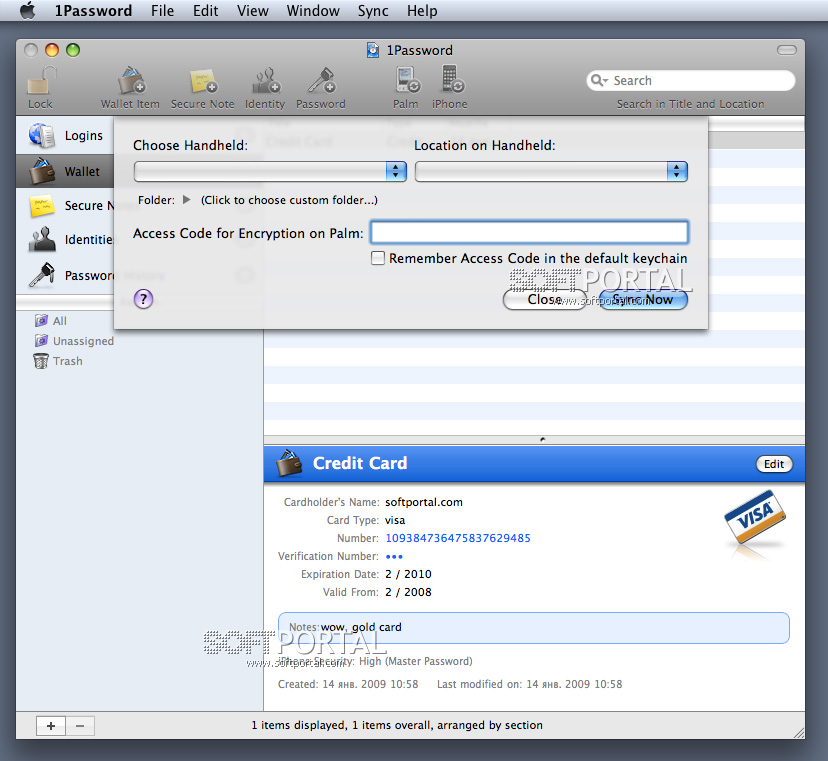Open iPhone sync from the toolbar
828x761 pixels.
point(451,80)
